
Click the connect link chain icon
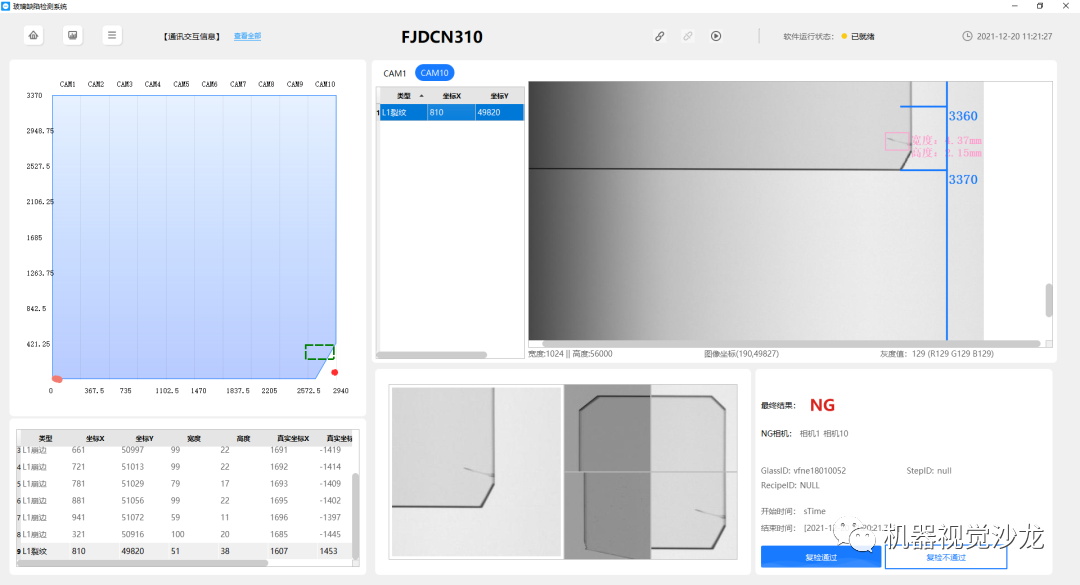click(x=659, y=36)
